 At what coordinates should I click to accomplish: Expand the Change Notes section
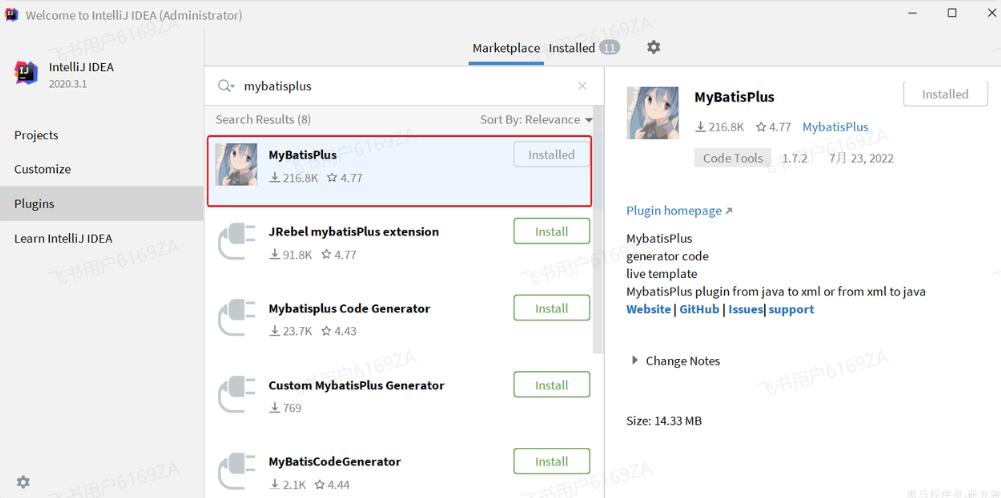pos(635,361)
